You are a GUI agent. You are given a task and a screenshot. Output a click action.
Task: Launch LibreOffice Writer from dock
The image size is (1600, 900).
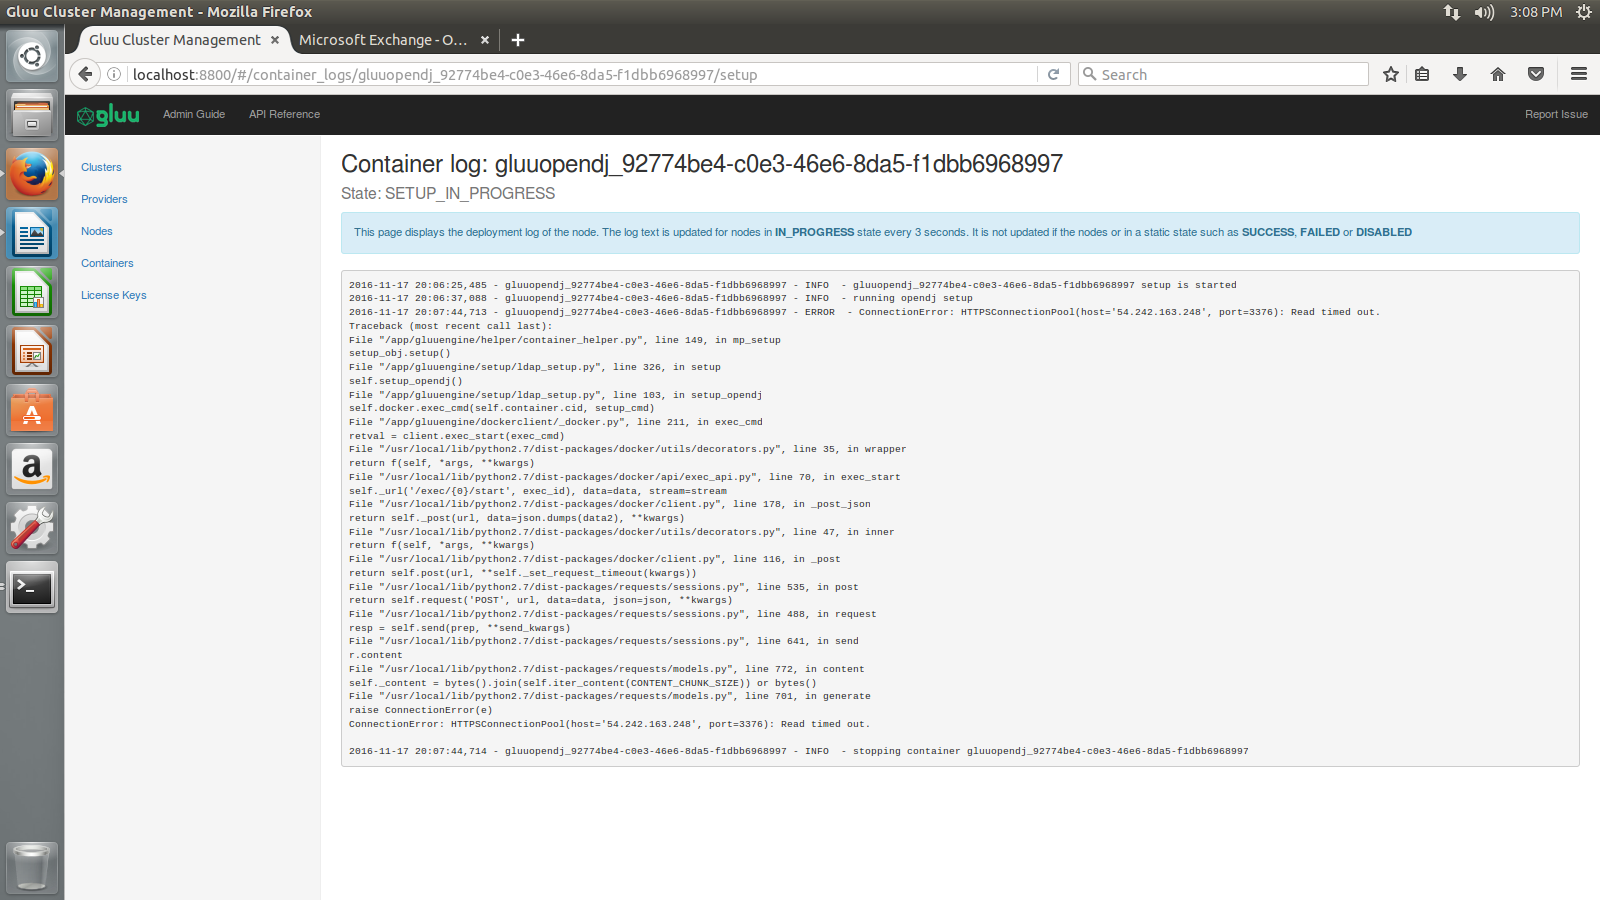32,233
